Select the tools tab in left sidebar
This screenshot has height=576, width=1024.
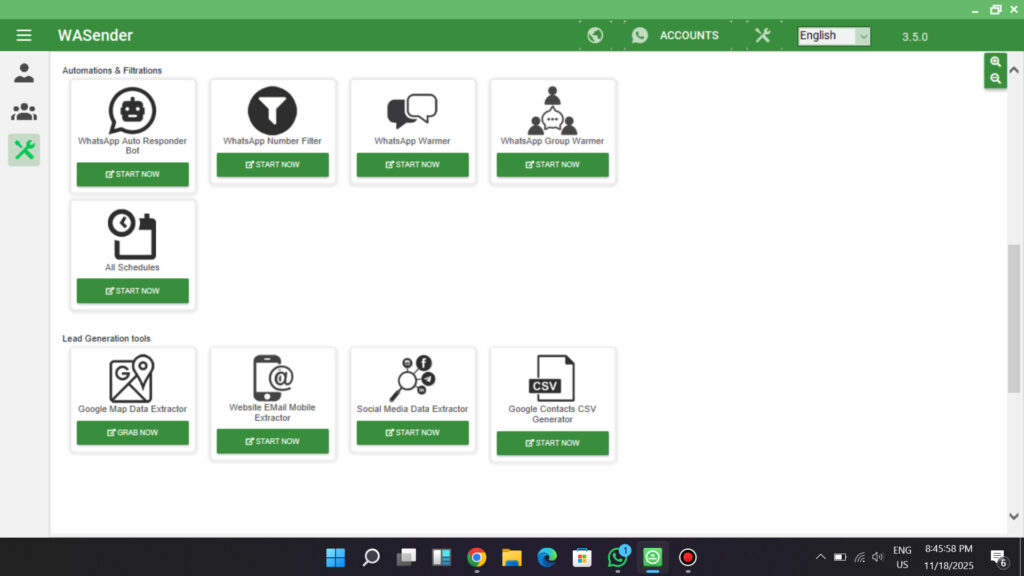[24, 150]
